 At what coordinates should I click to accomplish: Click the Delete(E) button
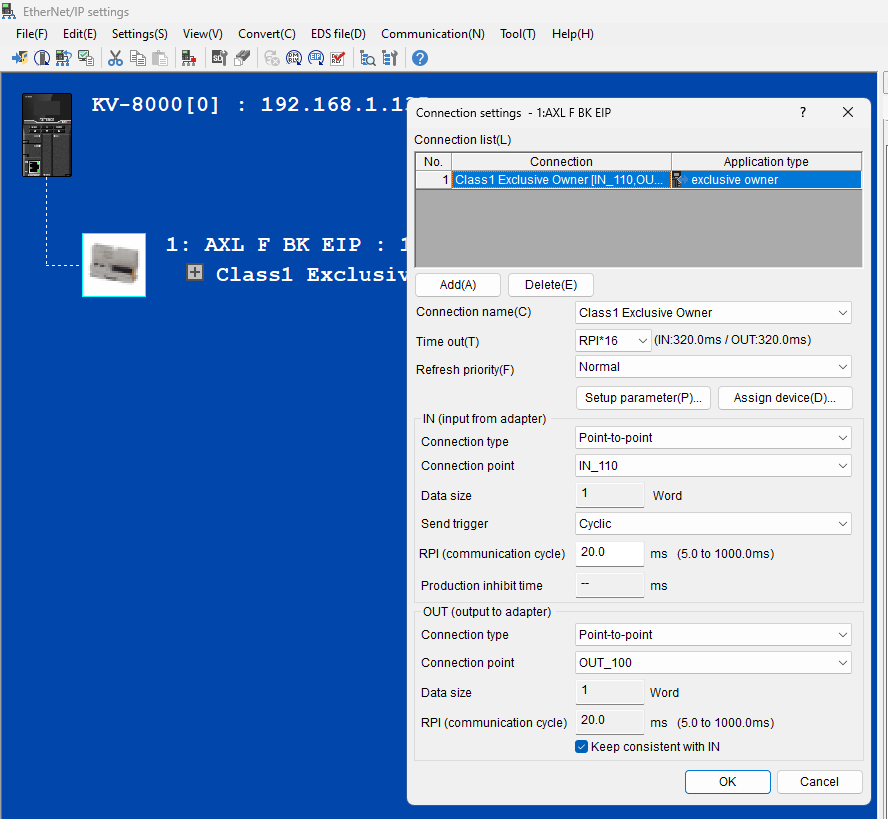click(550, 285)
